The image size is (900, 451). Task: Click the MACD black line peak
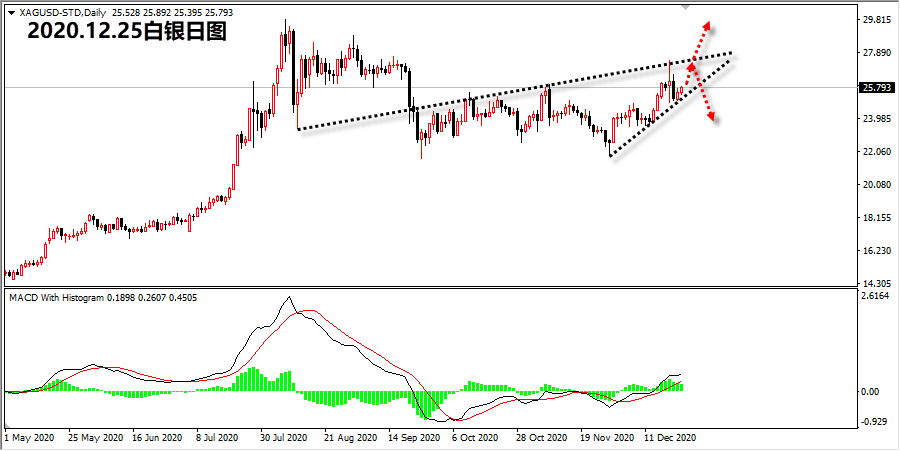pos(289,297)
